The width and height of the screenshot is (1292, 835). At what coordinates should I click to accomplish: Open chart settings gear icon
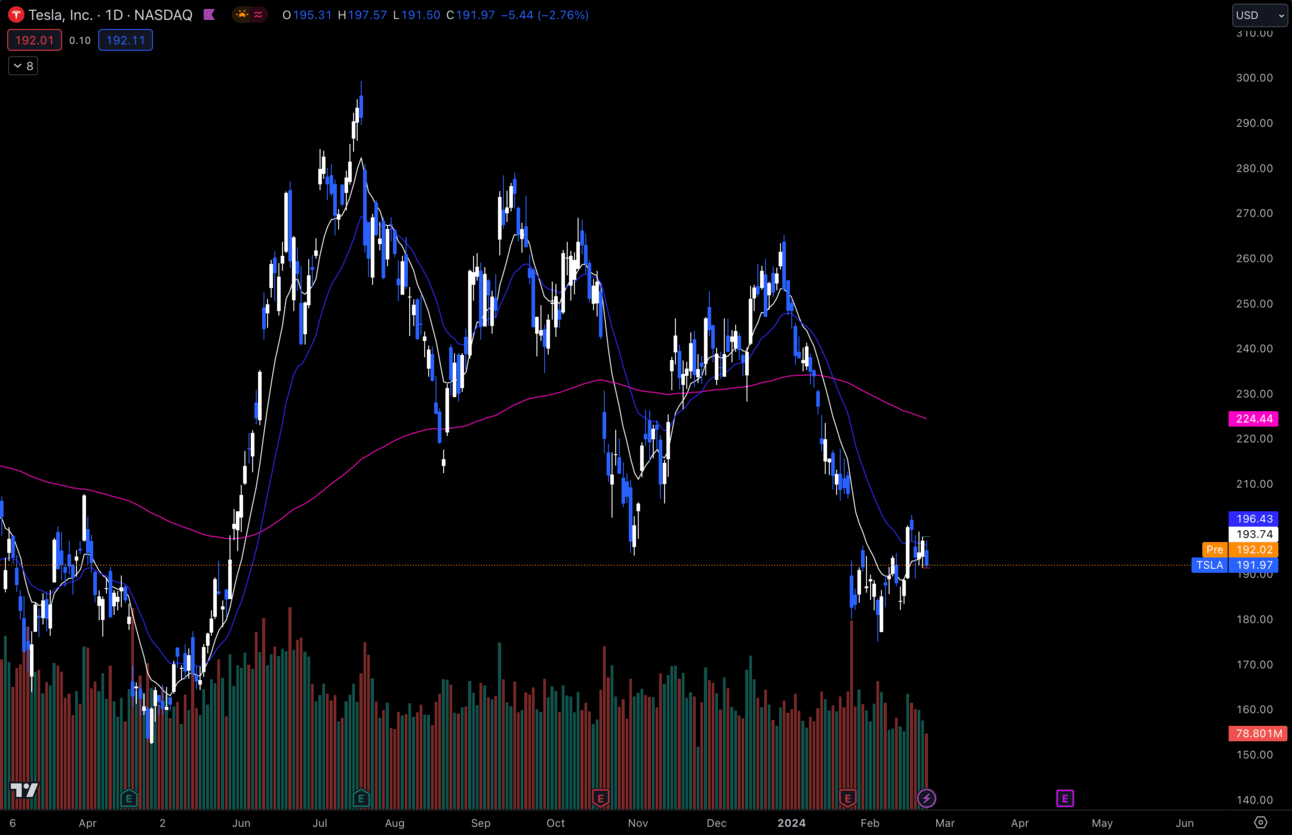1260,823
